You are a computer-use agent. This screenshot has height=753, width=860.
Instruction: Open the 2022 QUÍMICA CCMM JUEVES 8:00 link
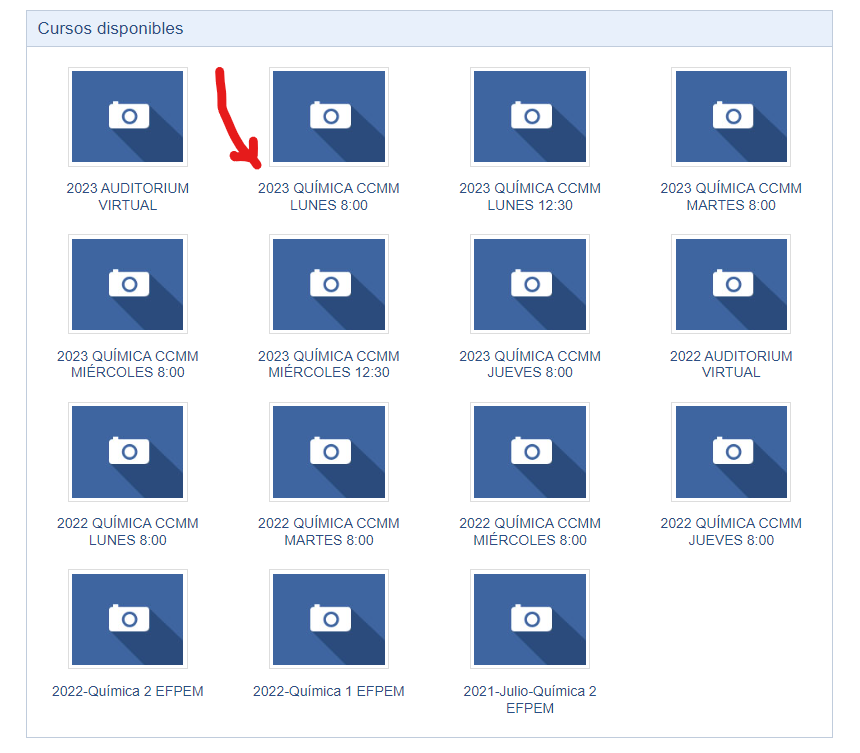click(x=731, y=531)
